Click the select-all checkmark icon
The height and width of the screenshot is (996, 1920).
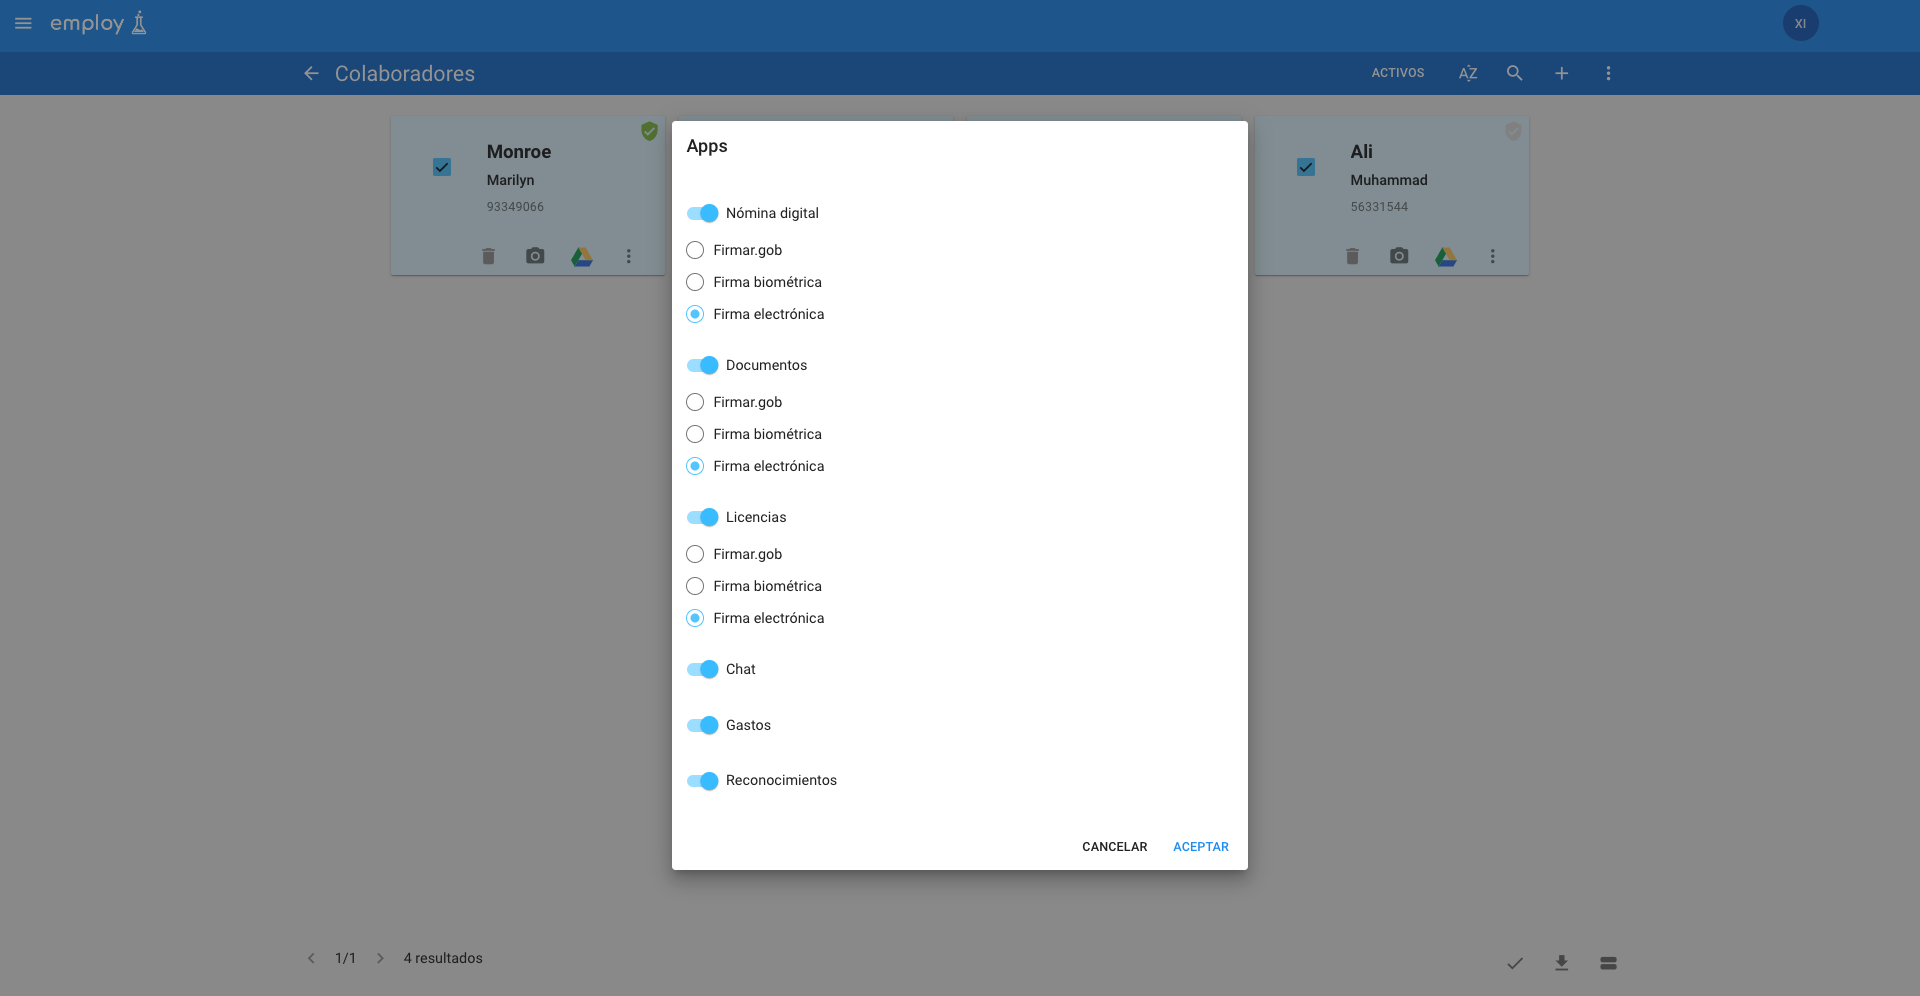[x=1515, y=963]
